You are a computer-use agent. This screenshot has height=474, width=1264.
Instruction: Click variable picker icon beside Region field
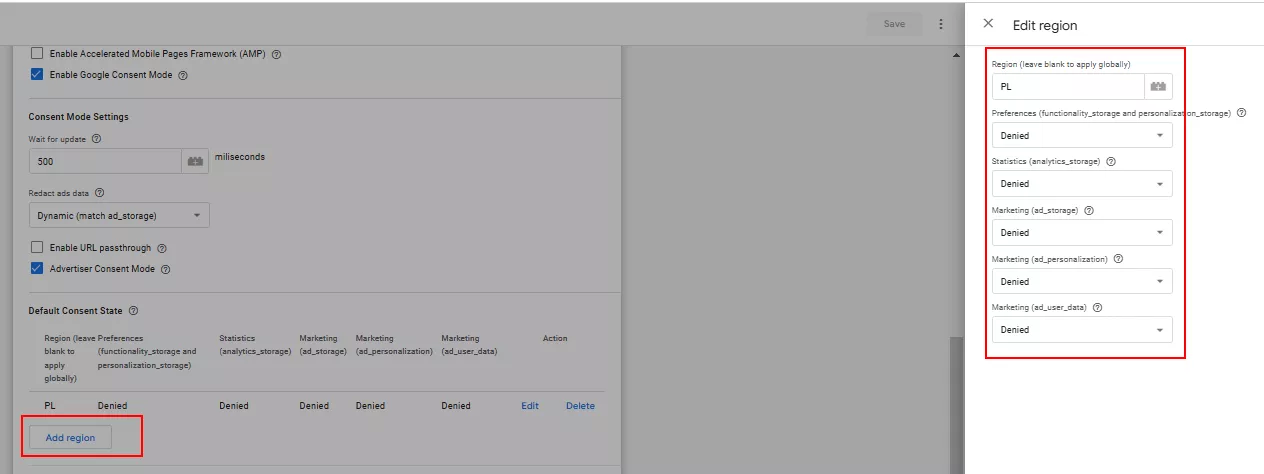[x=1158, y=87]
